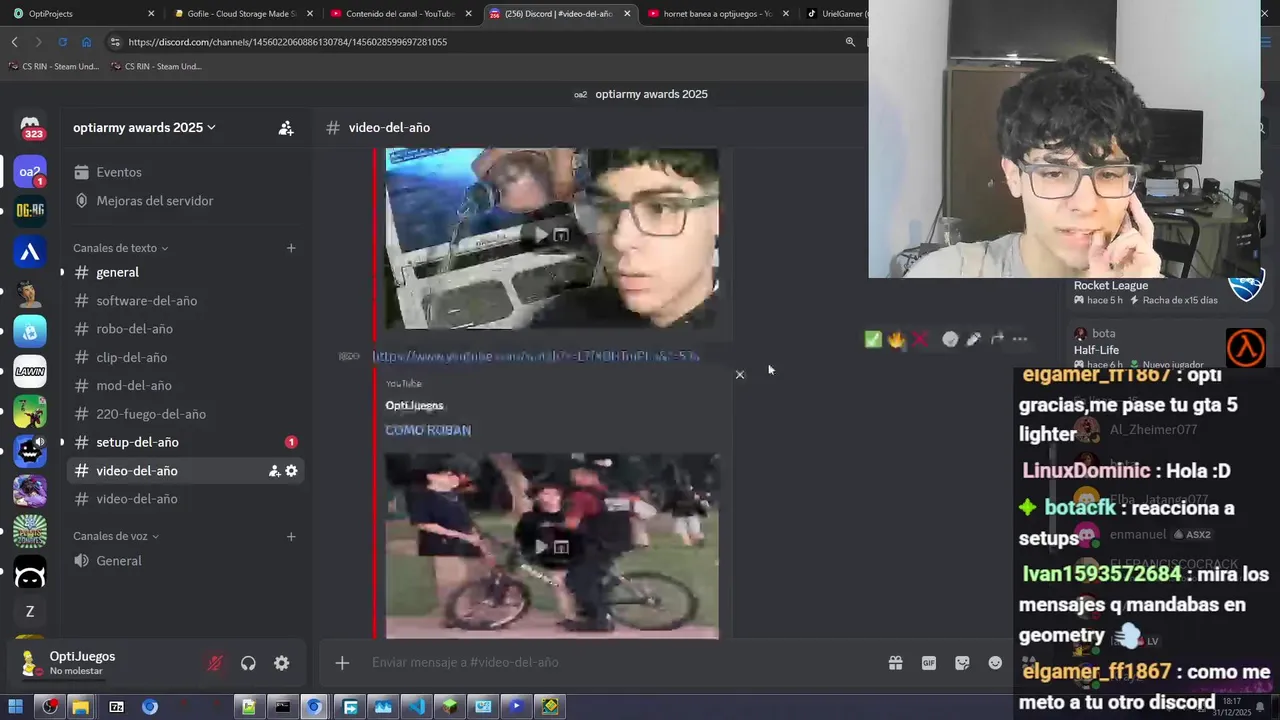1280x720 pixels.
Task: Open Visual Studio Code from taskbar
Action: (x=416, y=707)
